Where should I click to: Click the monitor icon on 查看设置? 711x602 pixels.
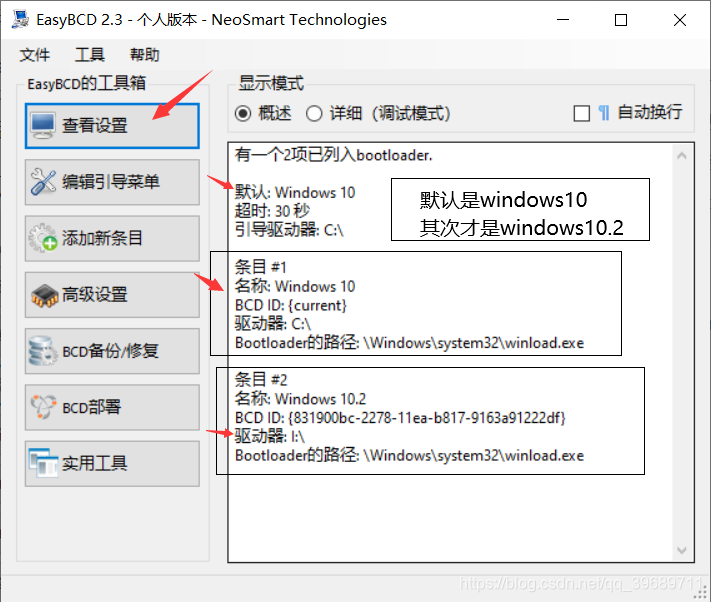click(x=43, y=126)
